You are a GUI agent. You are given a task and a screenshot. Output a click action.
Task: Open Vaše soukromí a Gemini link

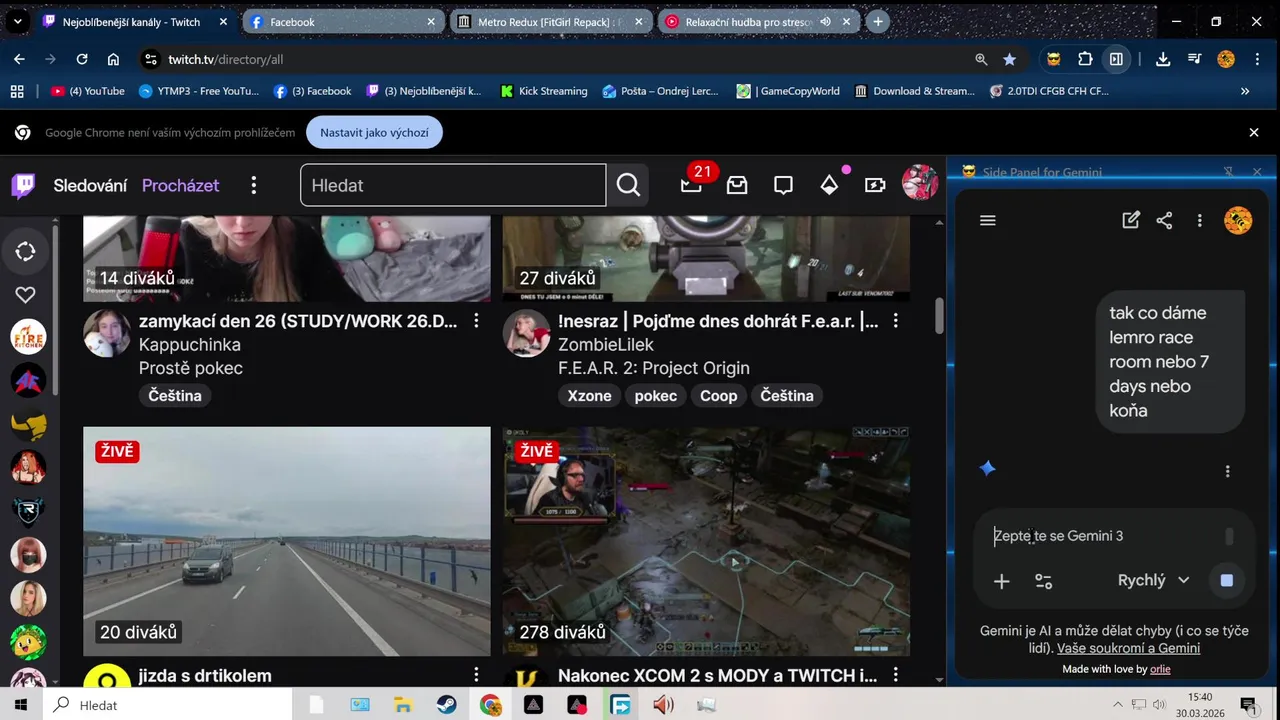[x=1128, y=648]
